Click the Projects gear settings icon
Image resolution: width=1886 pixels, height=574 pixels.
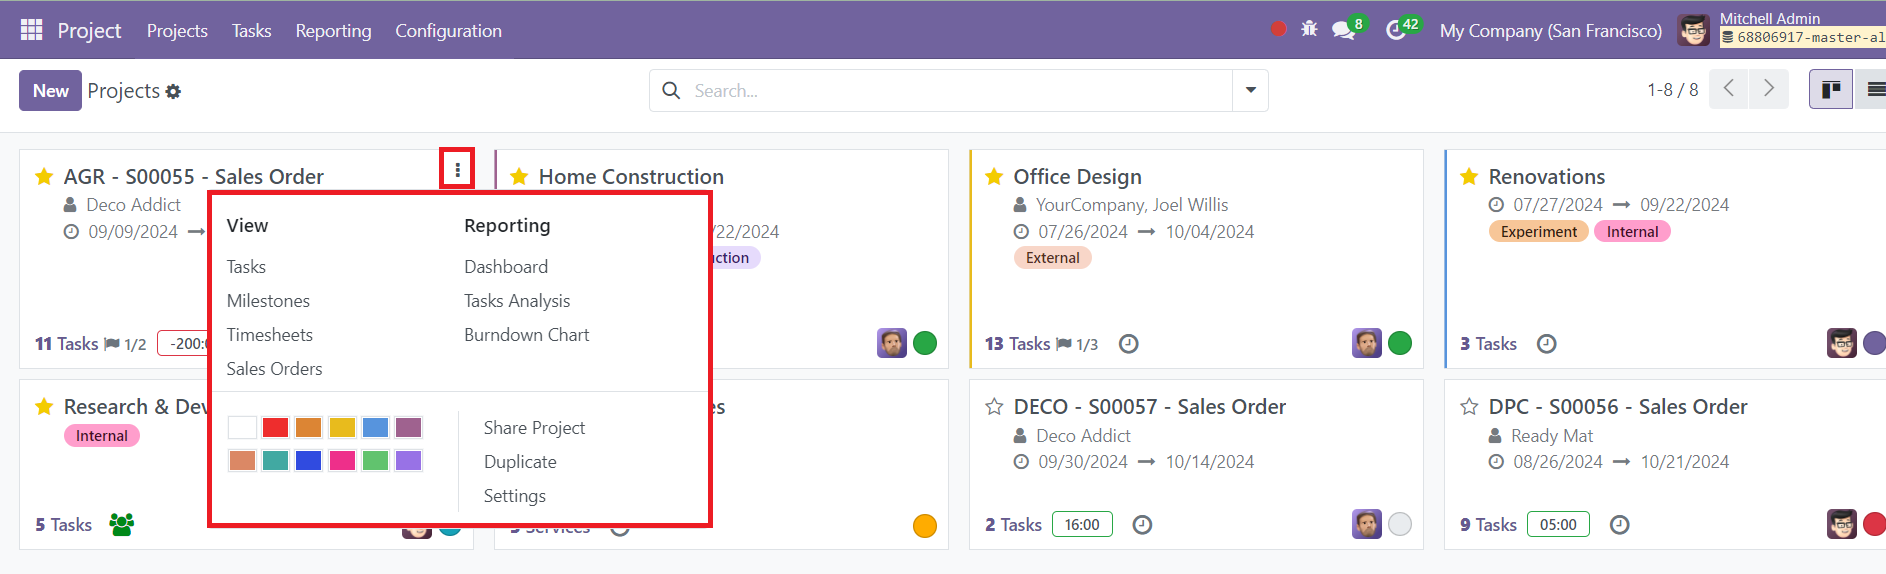pos(173,92)
